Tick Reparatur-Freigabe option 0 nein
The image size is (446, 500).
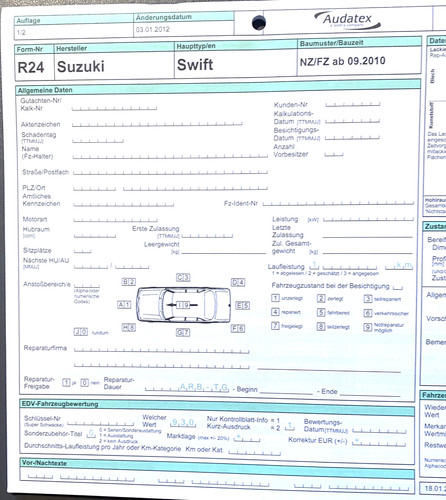click(x=85, y=383)
